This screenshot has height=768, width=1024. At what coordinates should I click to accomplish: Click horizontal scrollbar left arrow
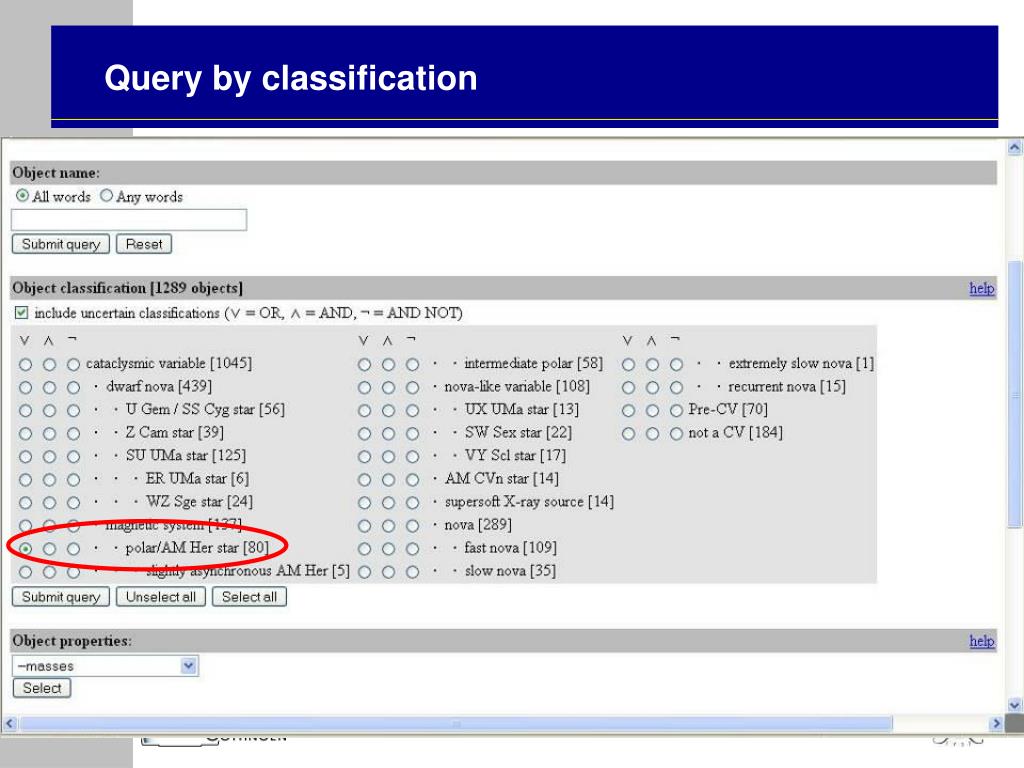pos(9,723)
